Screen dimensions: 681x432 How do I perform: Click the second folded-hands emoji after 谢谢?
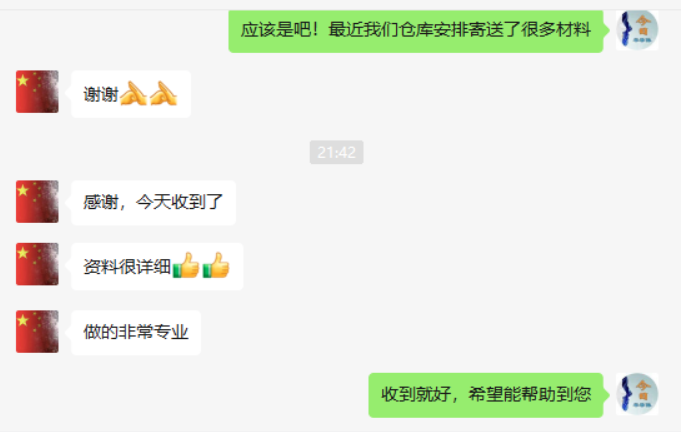click(163, 93)
